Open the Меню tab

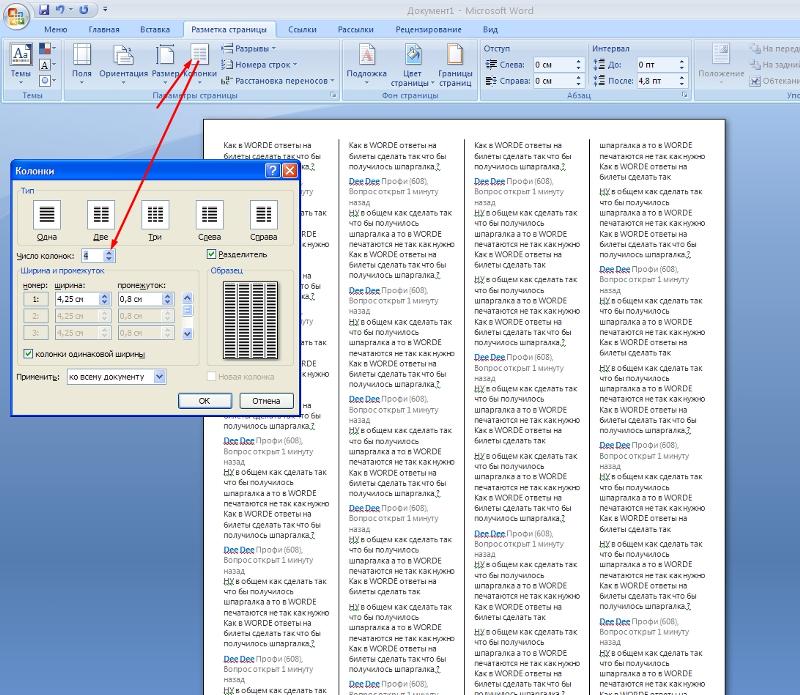coord(56,30)
